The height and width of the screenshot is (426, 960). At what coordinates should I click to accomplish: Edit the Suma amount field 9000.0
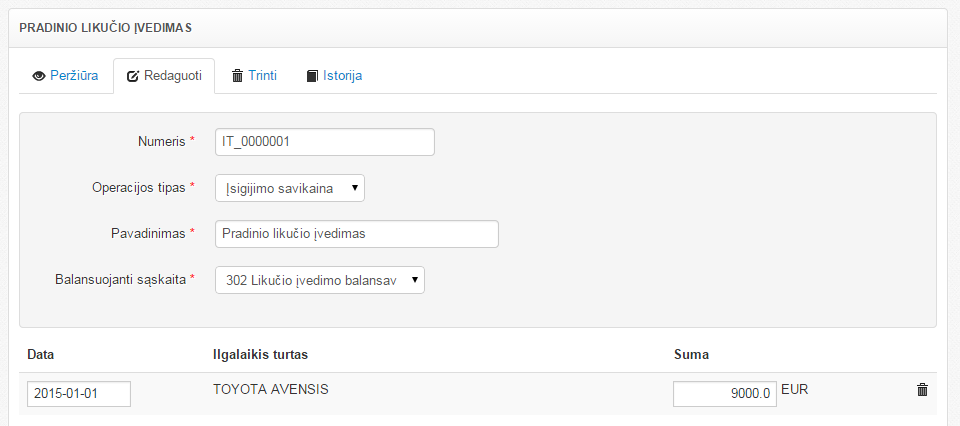tap(724, 394)
